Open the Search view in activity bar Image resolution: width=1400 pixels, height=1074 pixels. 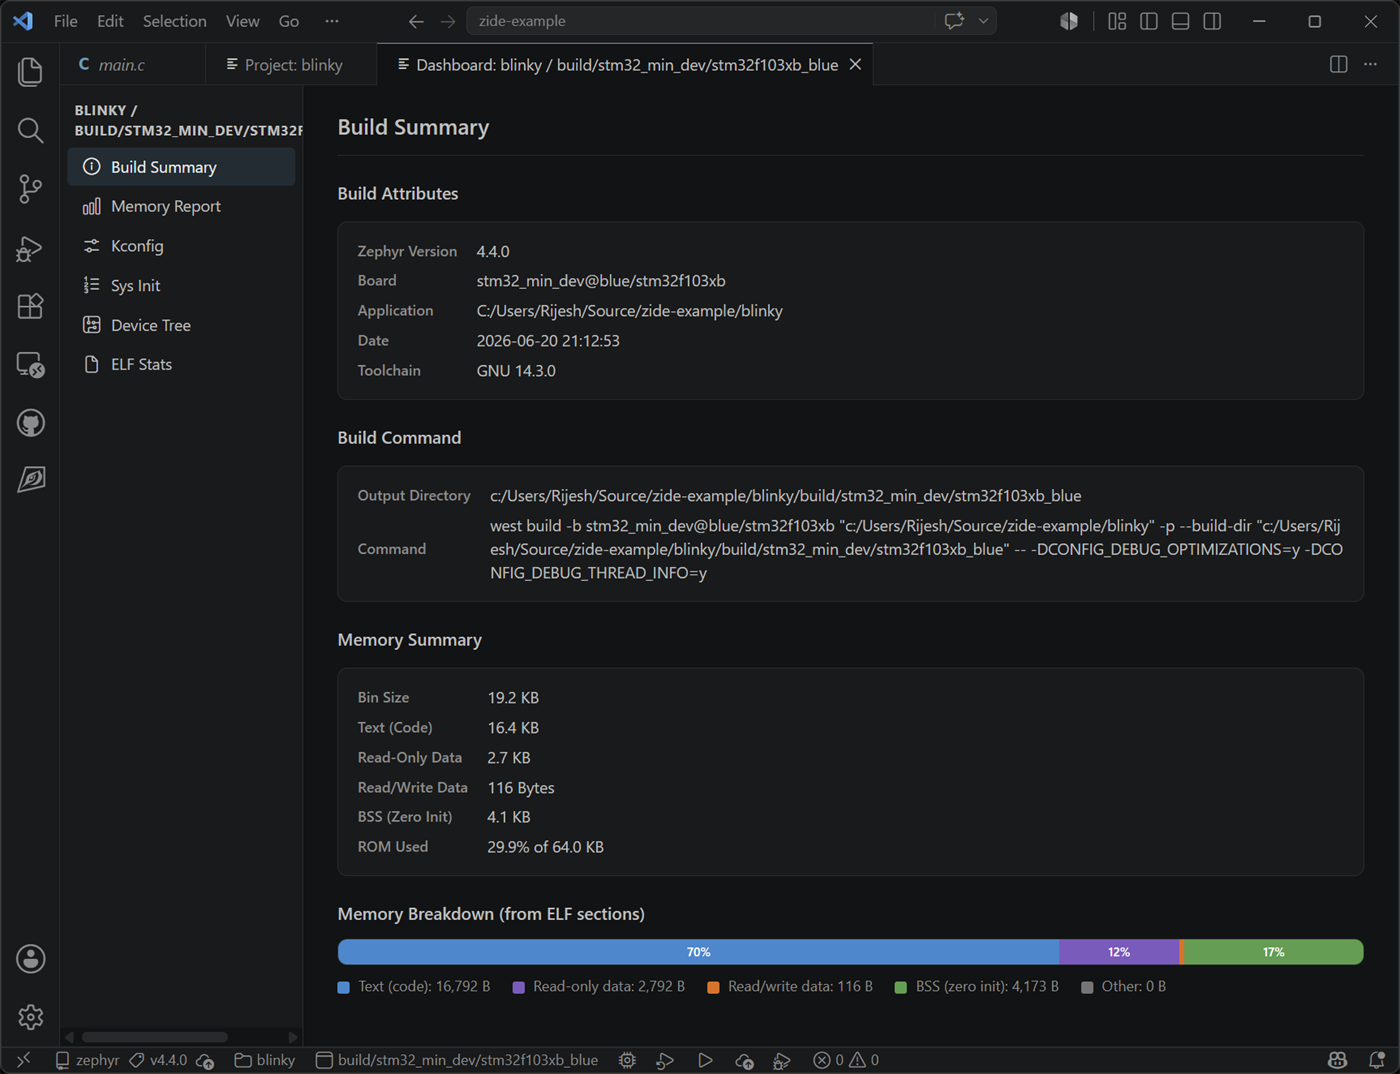point(30,130)
